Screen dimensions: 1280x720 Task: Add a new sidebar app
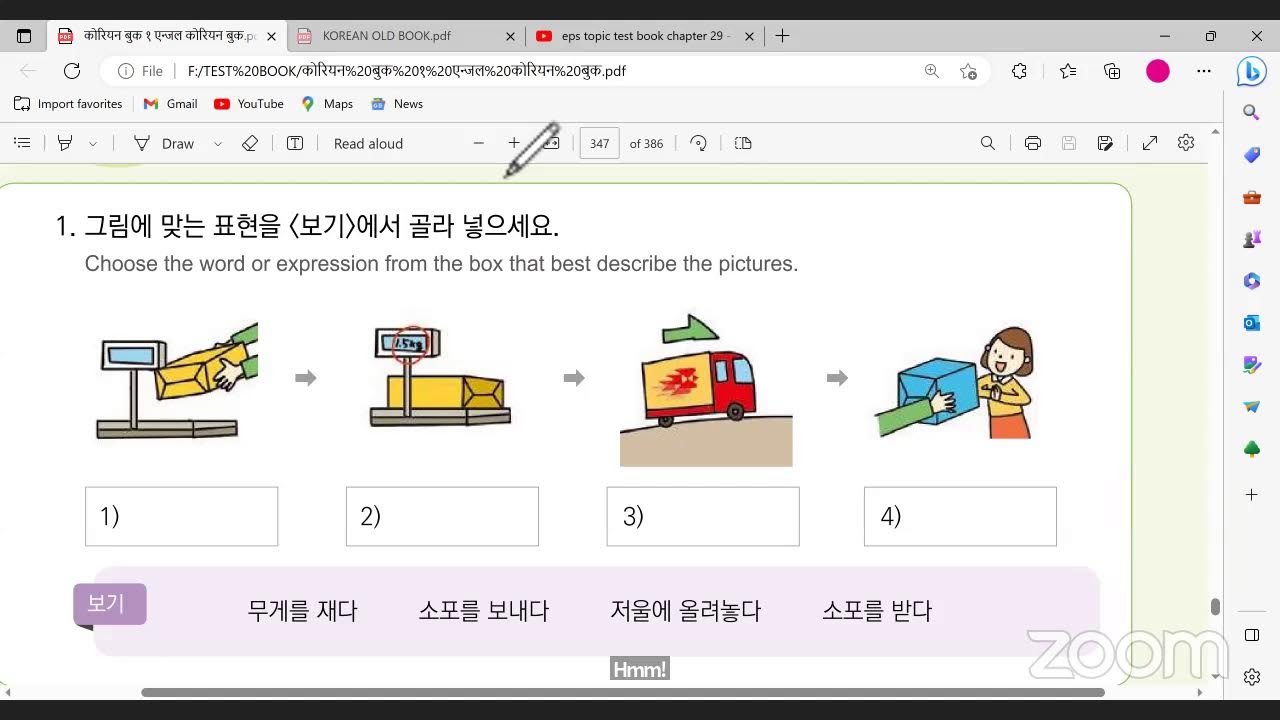coord(1252,494)
